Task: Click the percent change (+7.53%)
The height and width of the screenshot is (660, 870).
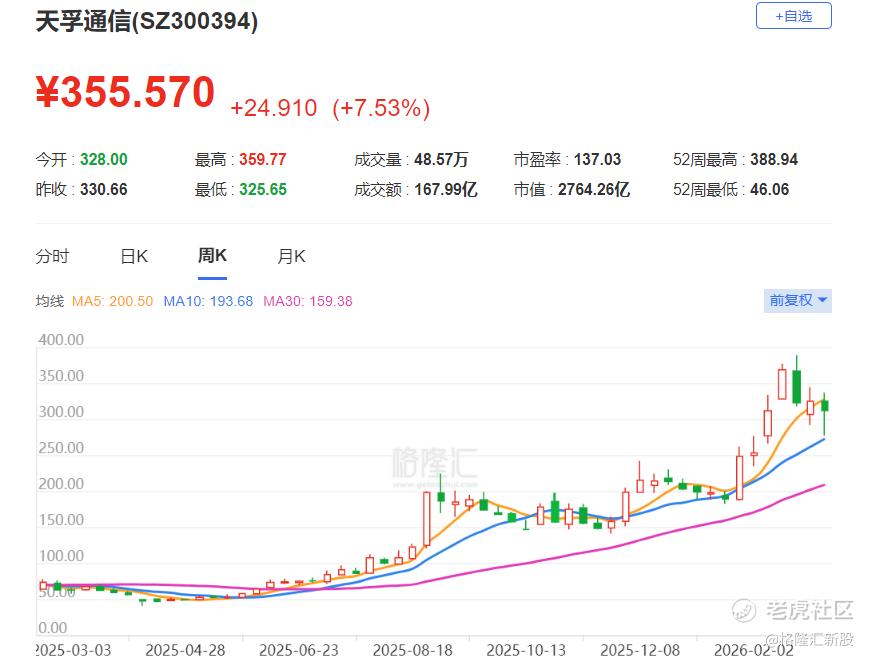Action: click(381, 108)
